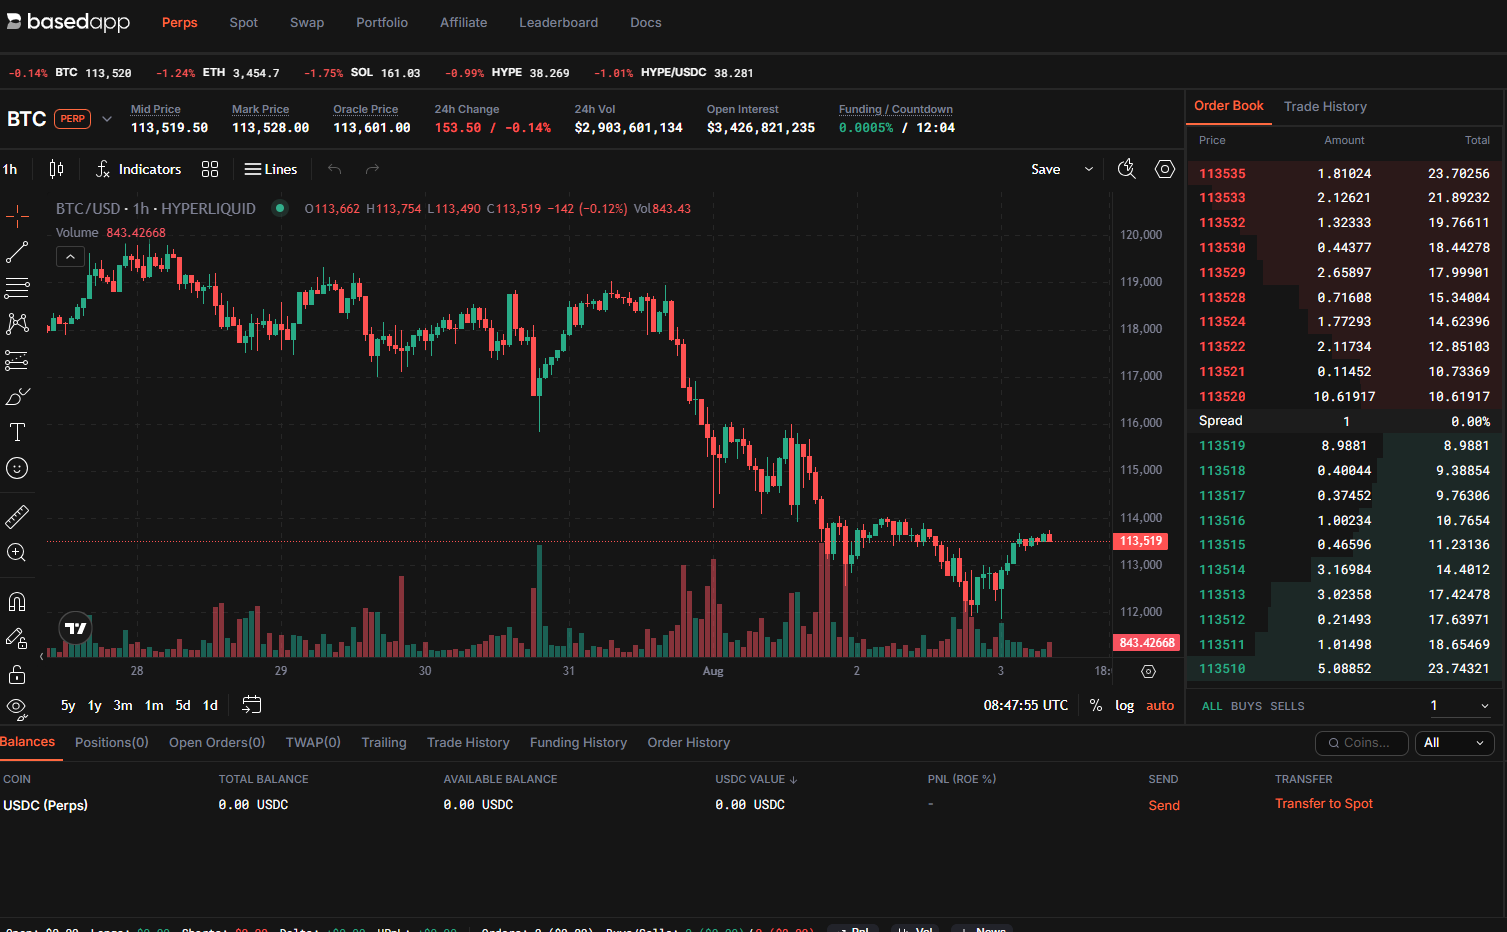This screenshot has height=932, width=1507.
Task: Click the current price label 113,519
Action: coord(1141,541)
